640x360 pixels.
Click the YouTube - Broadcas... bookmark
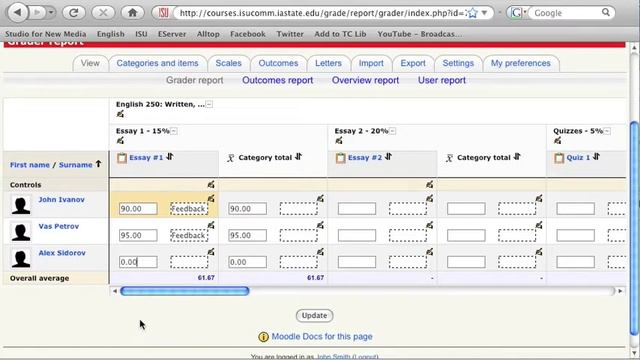[x=420, y=34]
